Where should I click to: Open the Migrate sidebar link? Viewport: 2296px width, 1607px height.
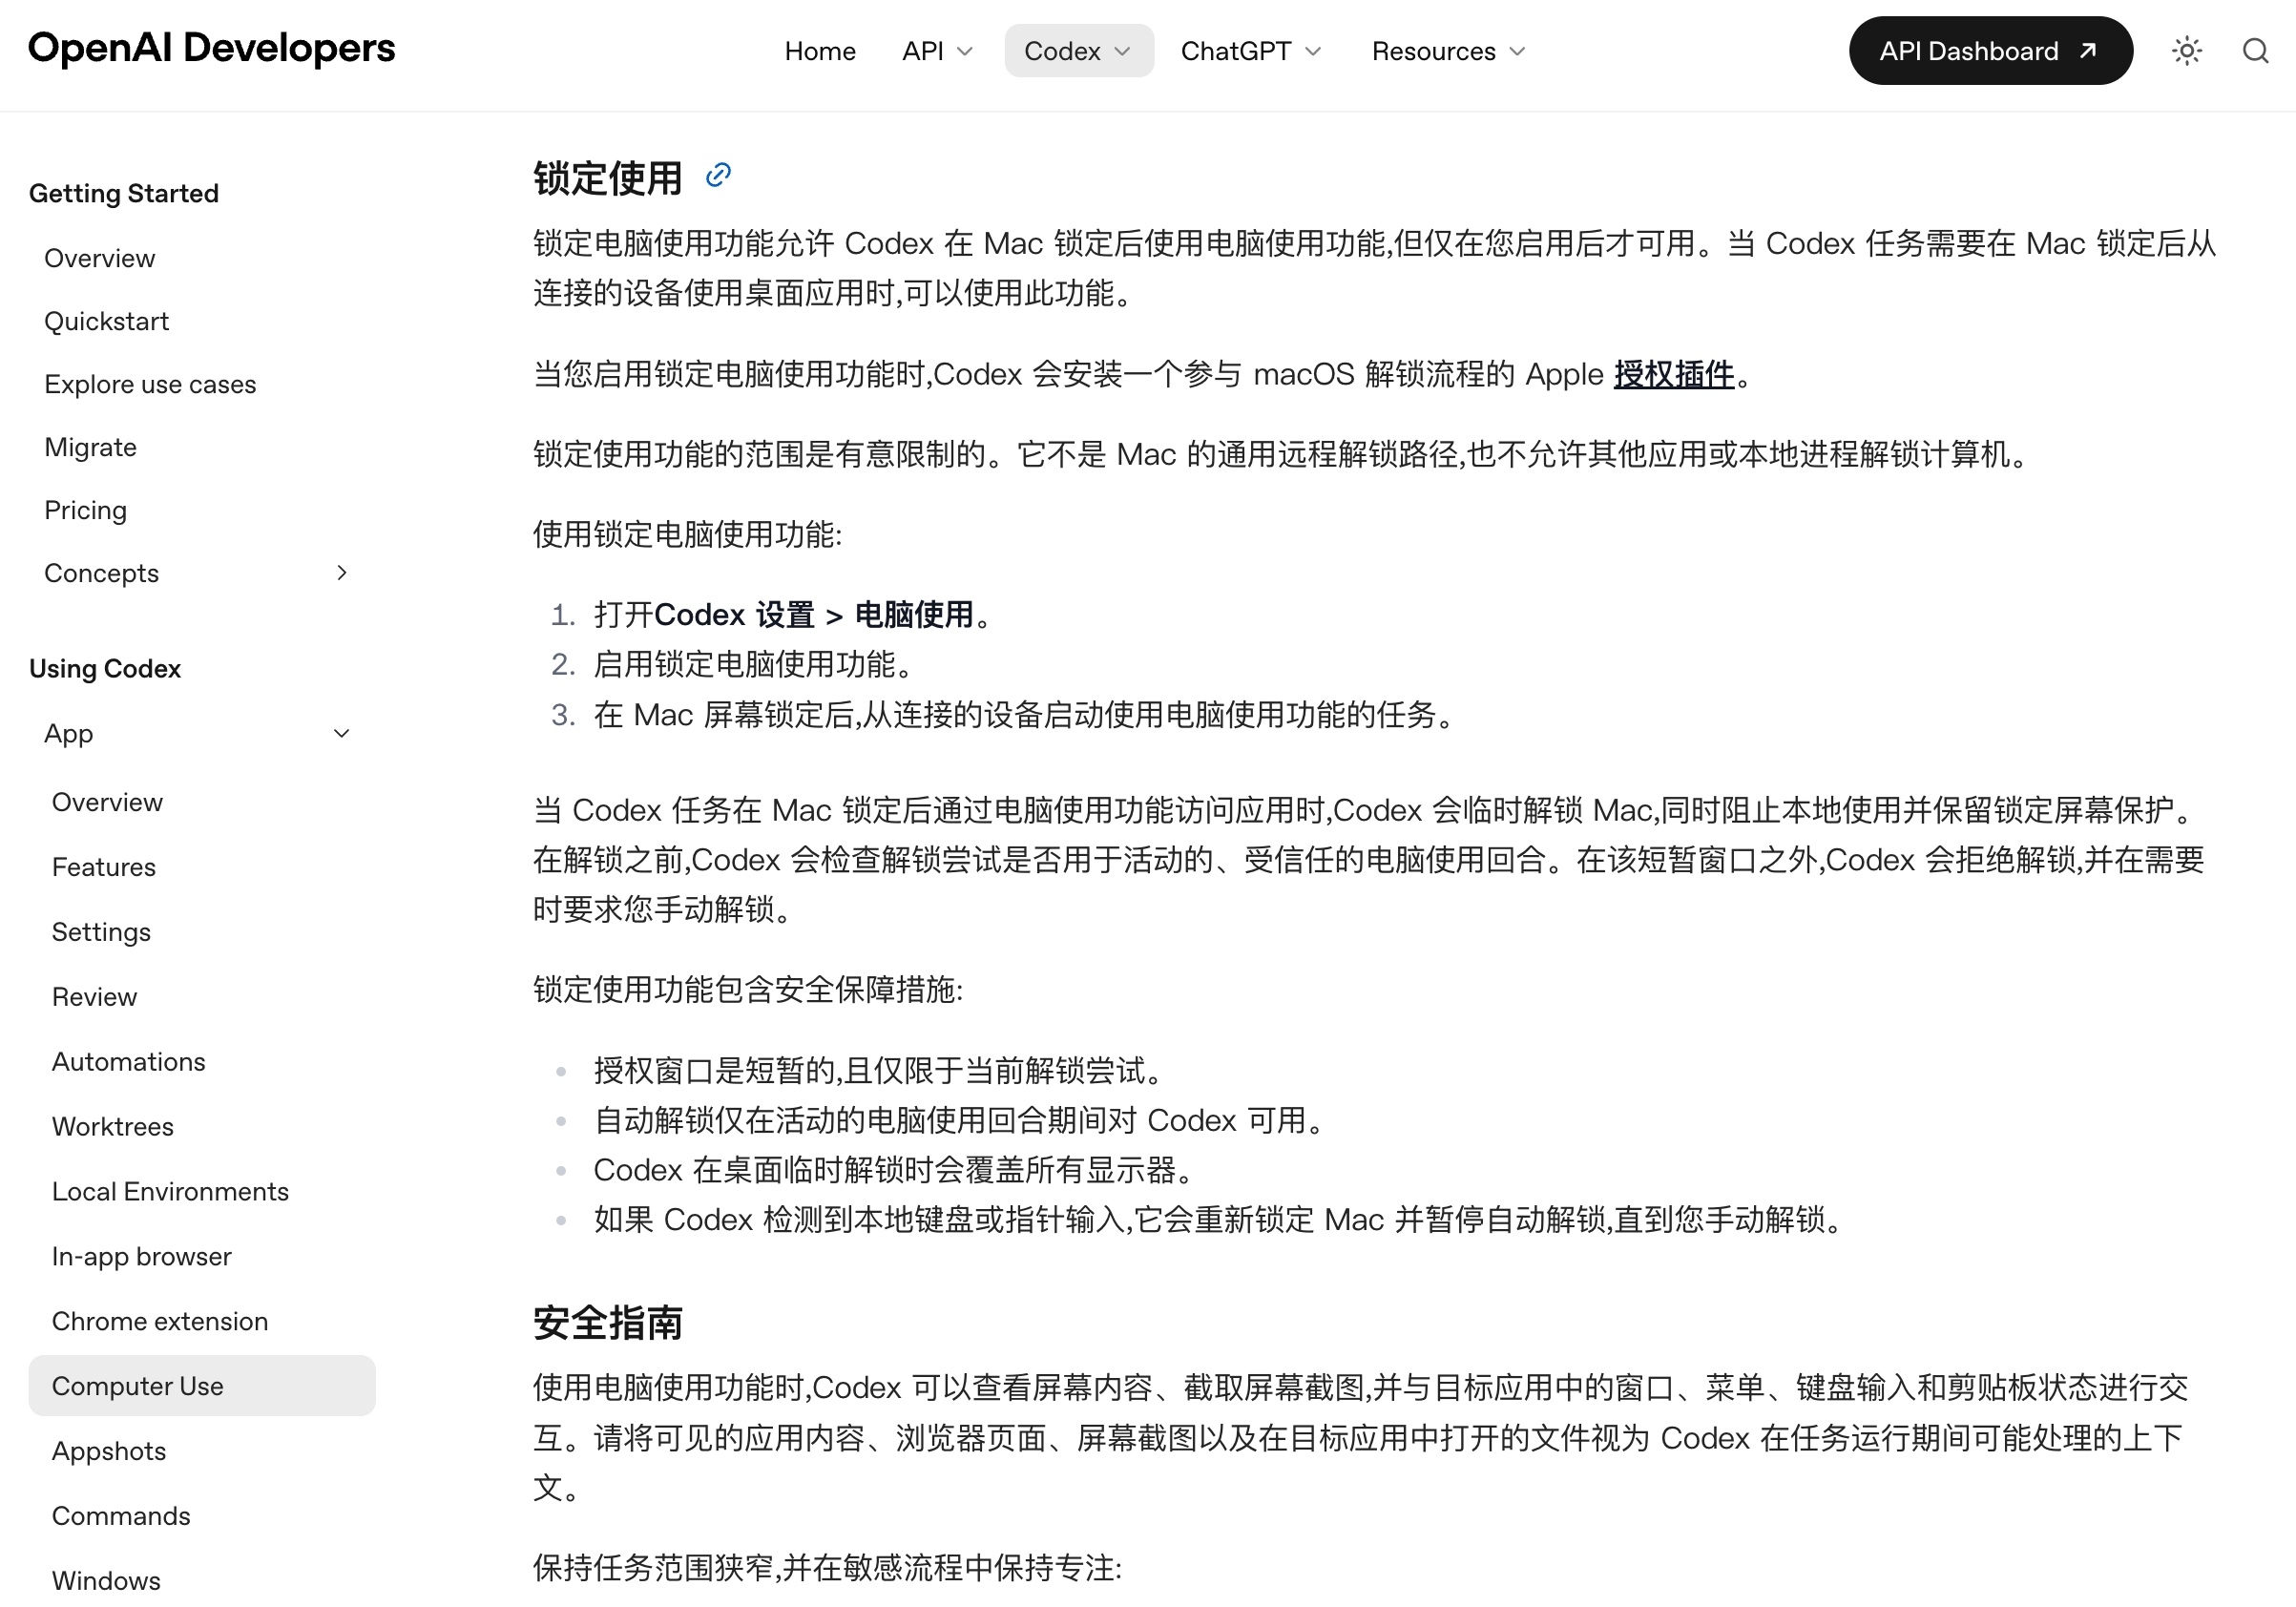[x=91, y=447]
